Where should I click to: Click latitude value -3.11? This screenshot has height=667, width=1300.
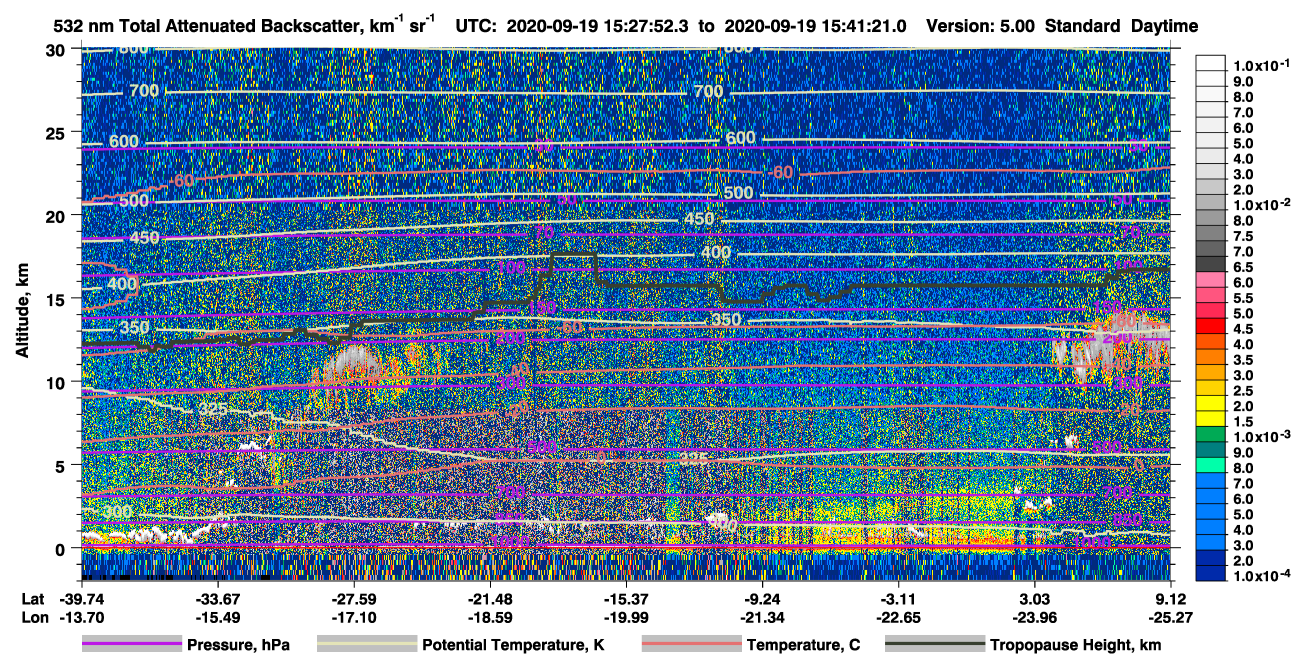899,599
